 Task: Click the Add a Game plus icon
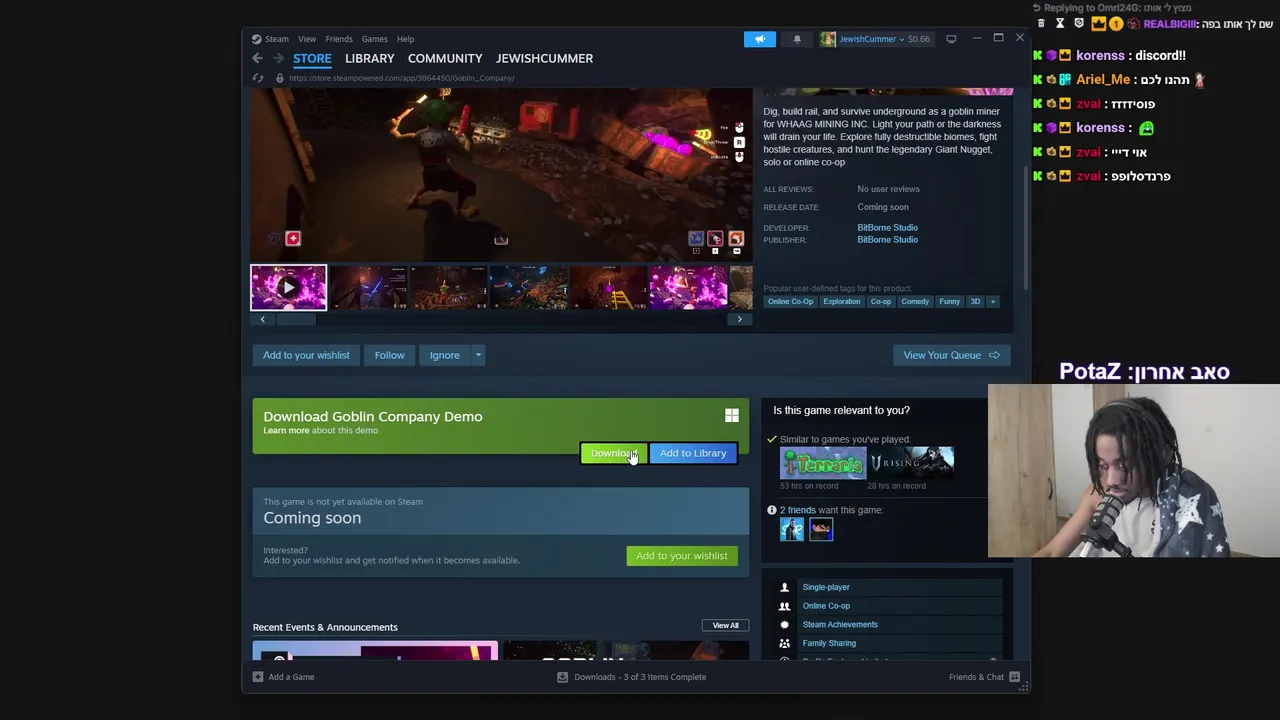[x=258, y=677]
